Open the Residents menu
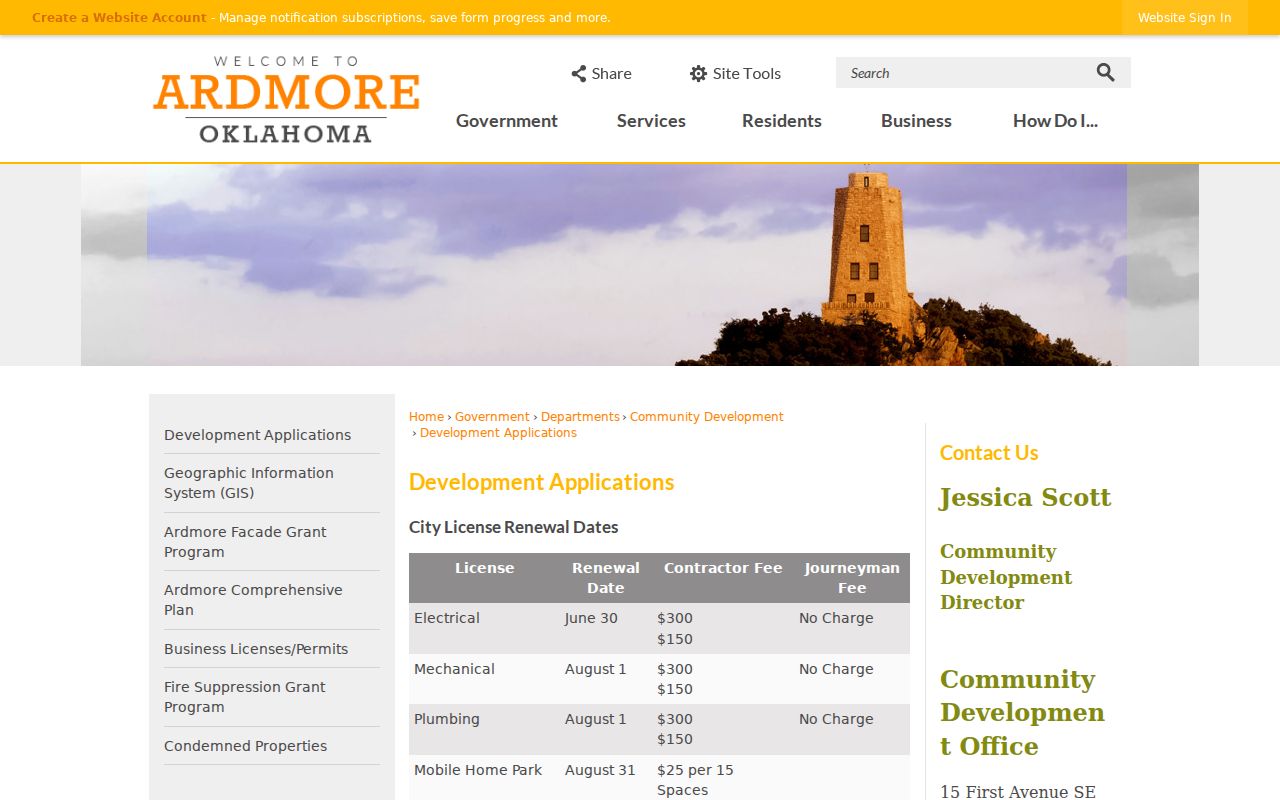 click(x=782, y=121)
